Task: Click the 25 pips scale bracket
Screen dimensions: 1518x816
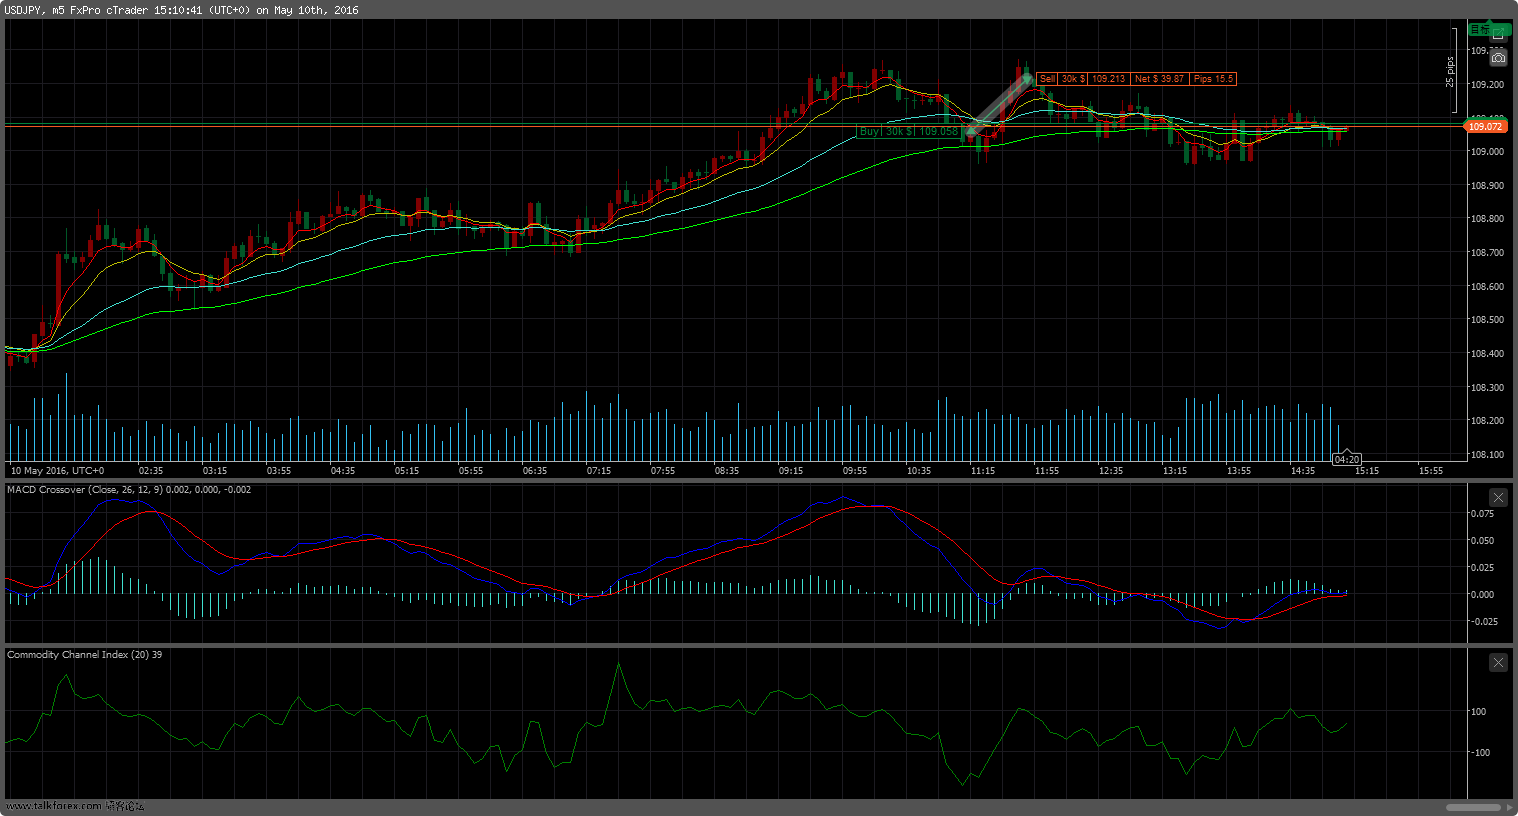Action: [x=1453, y=70]
